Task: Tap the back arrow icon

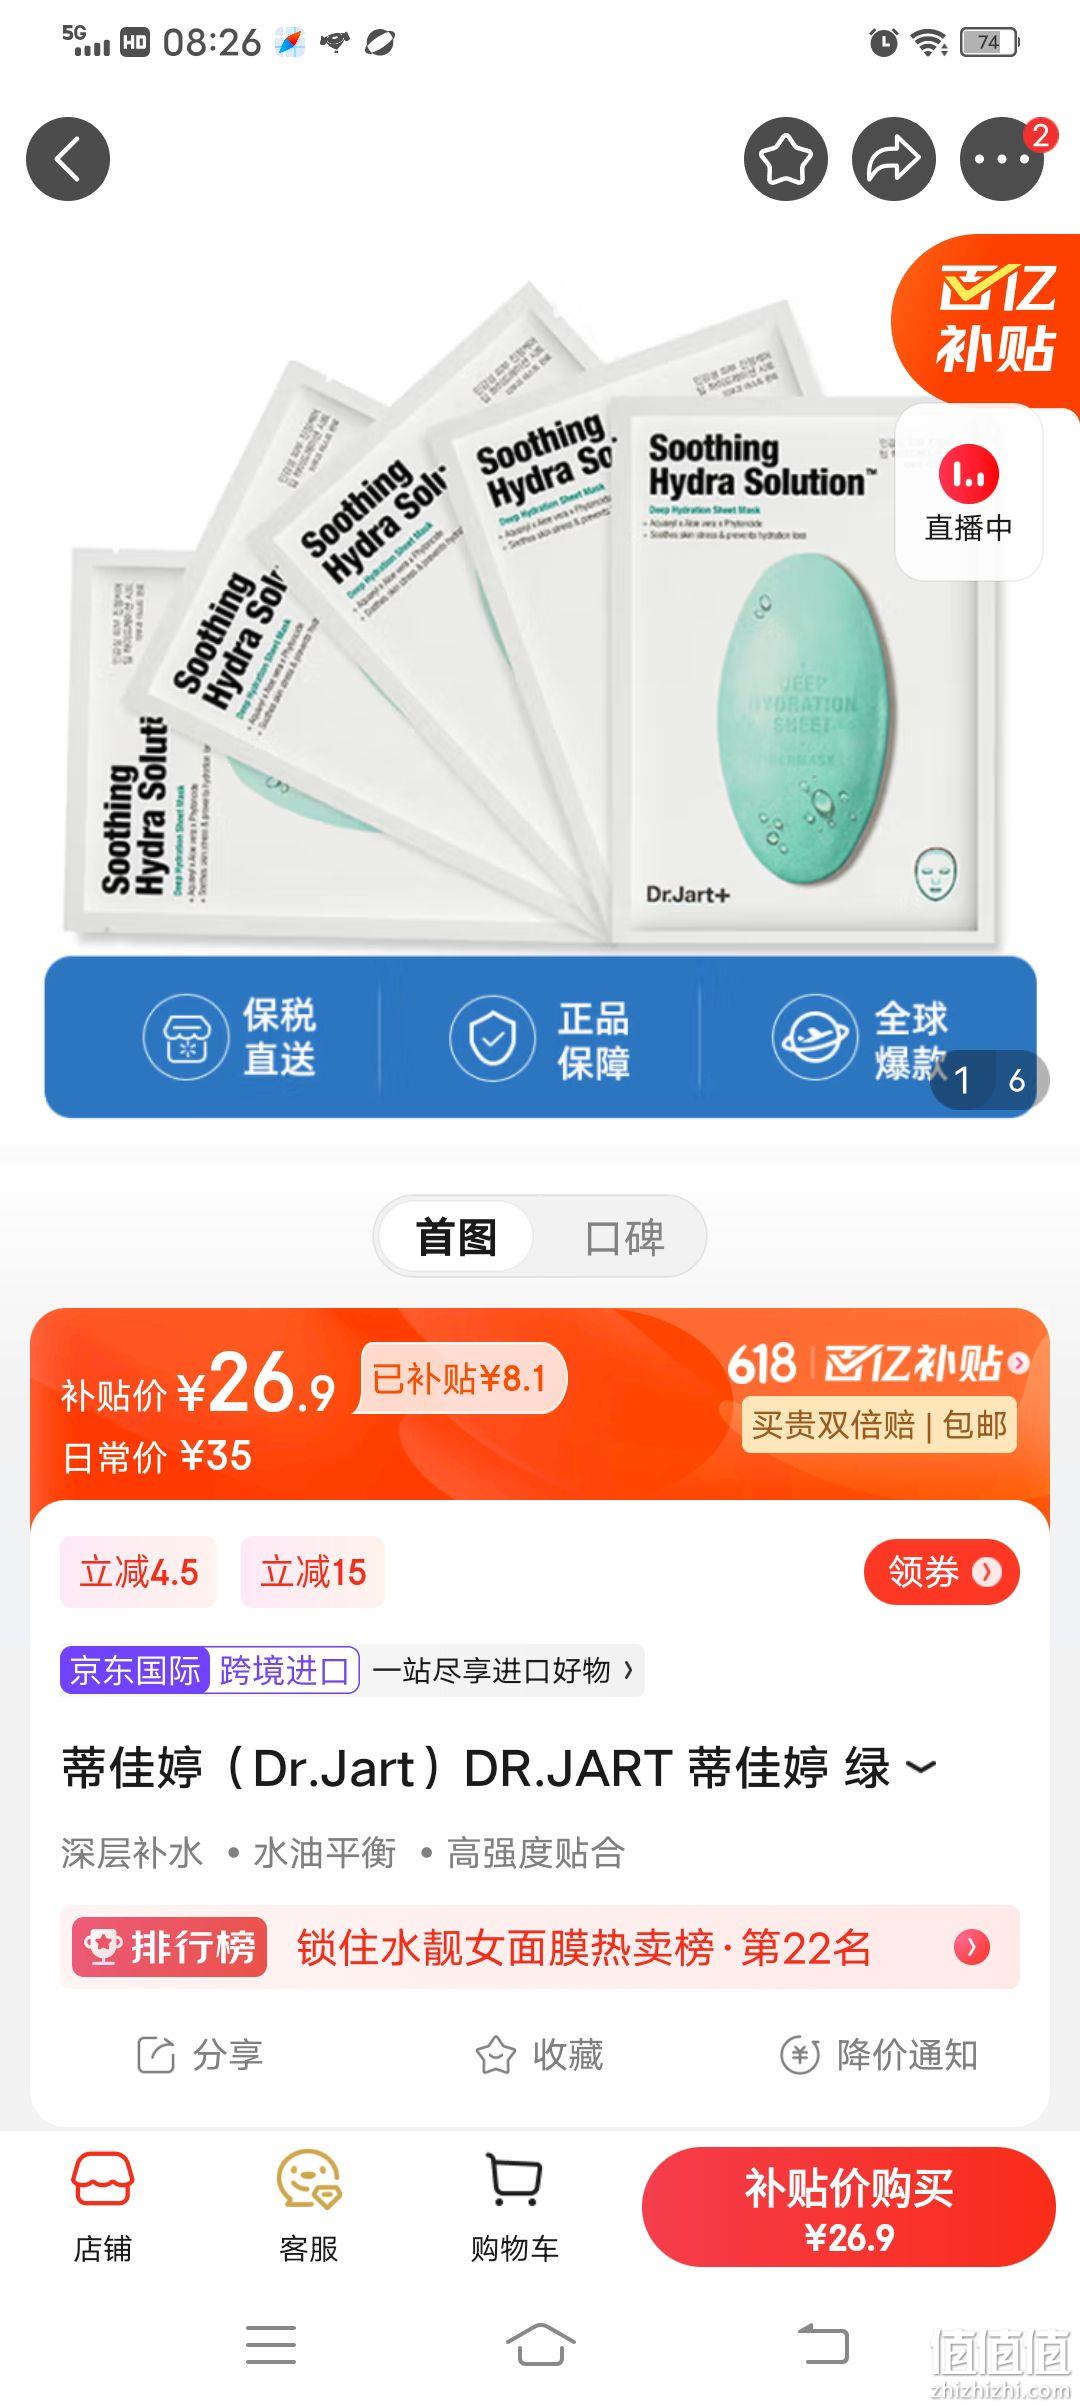Action: [x=68, y=159]
